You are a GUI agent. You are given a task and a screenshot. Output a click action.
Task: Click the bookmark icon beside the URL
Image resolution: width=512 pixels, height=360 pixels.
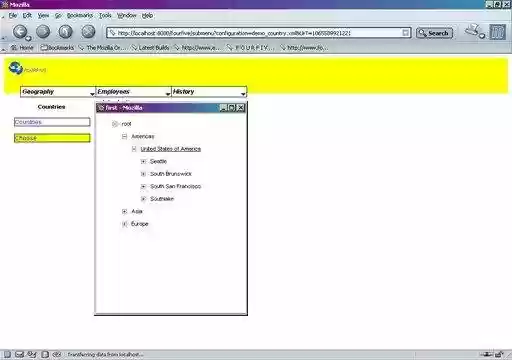[112, 33]
